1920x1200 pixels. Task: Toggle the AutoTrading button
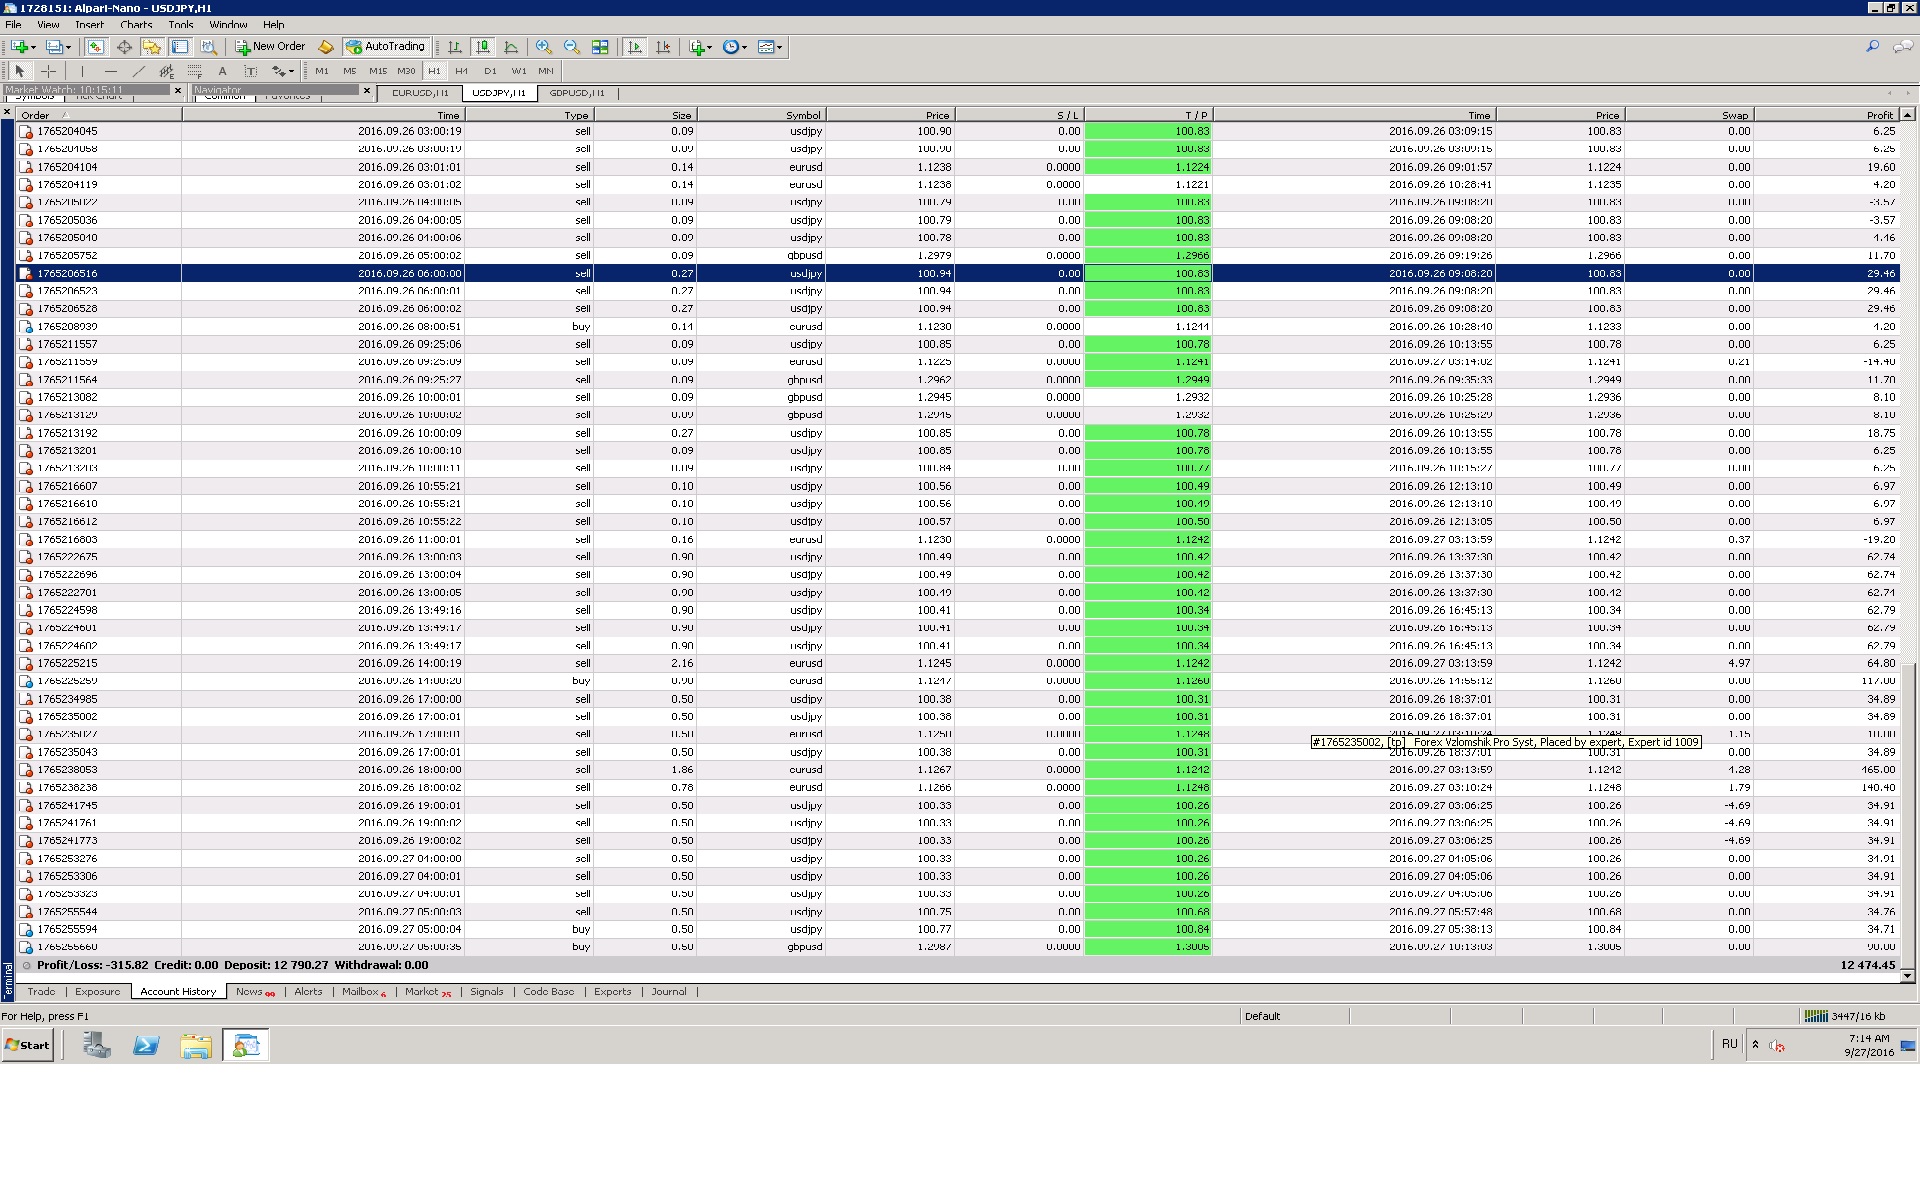(x=386, y=47)
